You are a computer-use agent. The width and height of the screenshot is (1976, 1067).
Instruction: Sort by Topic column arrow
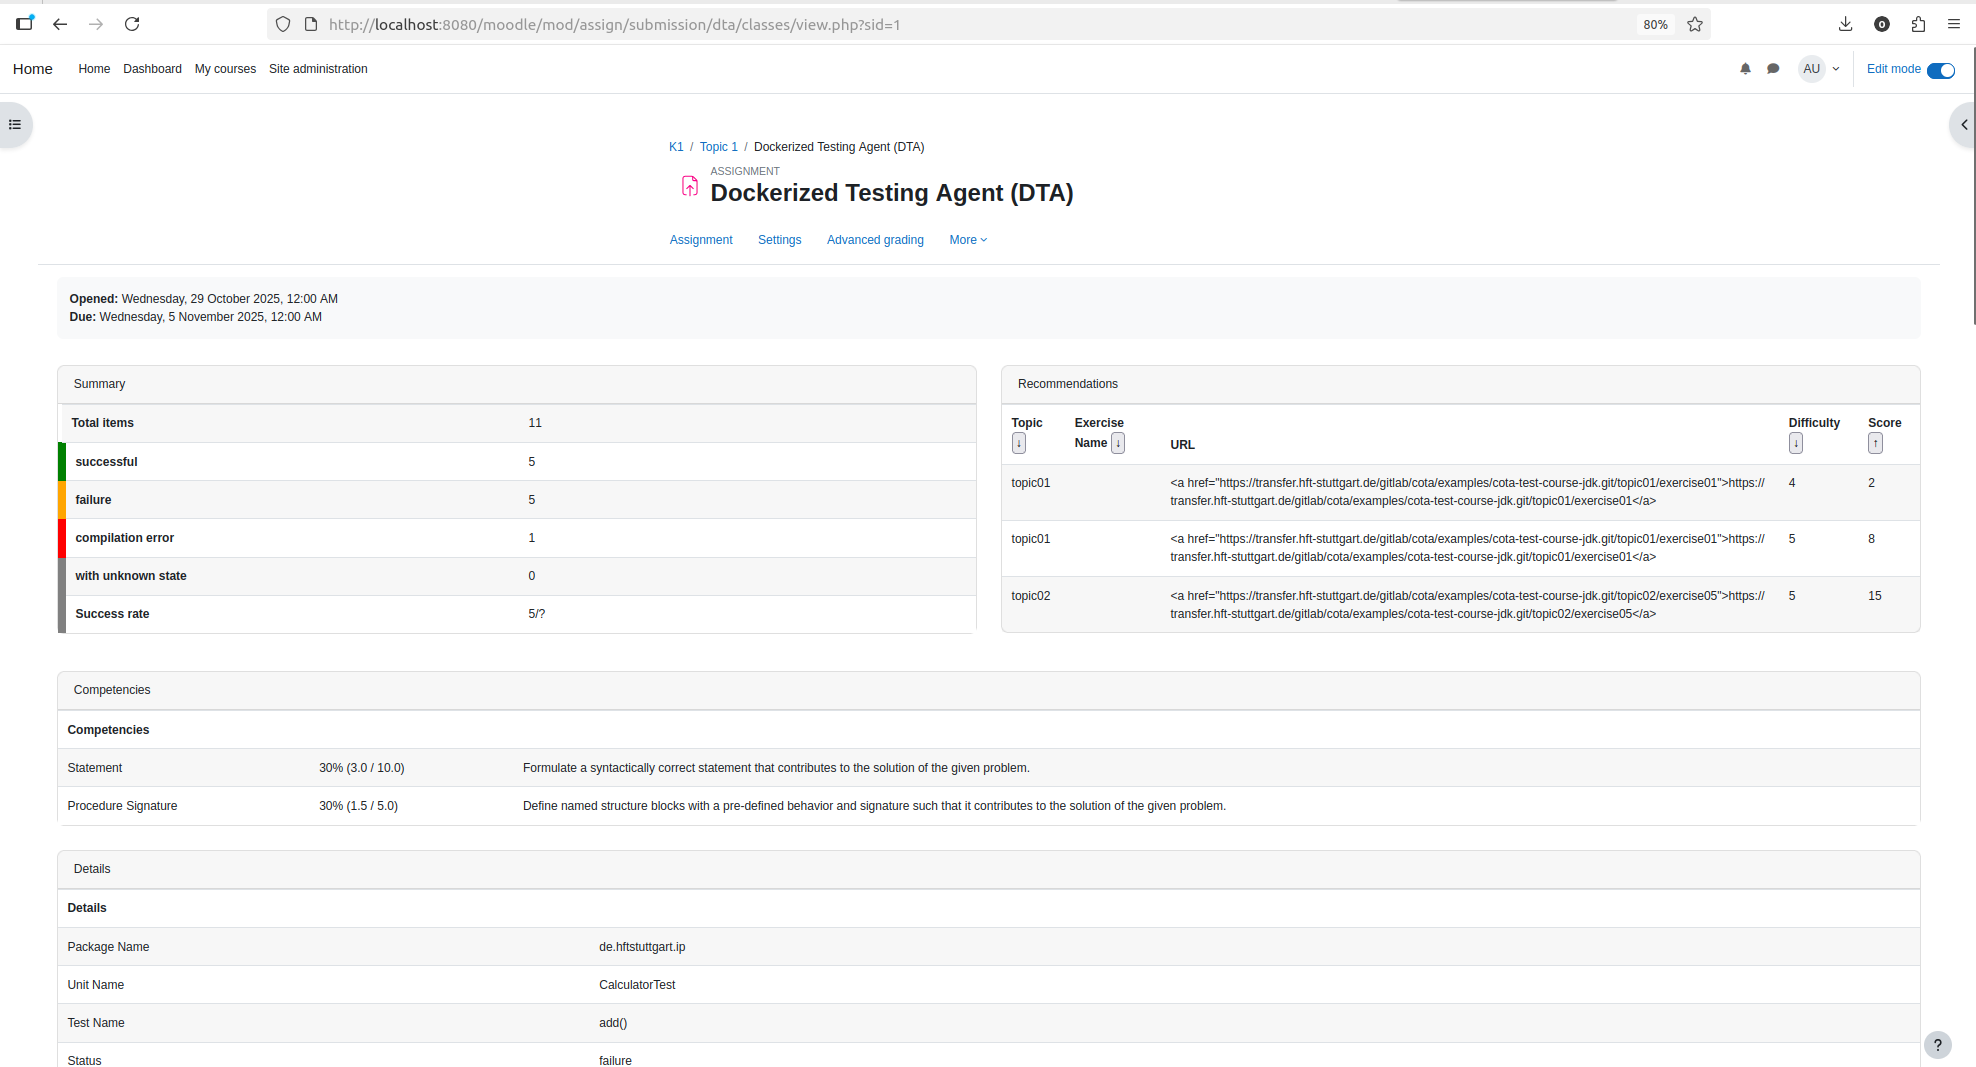click(1019, 443)
